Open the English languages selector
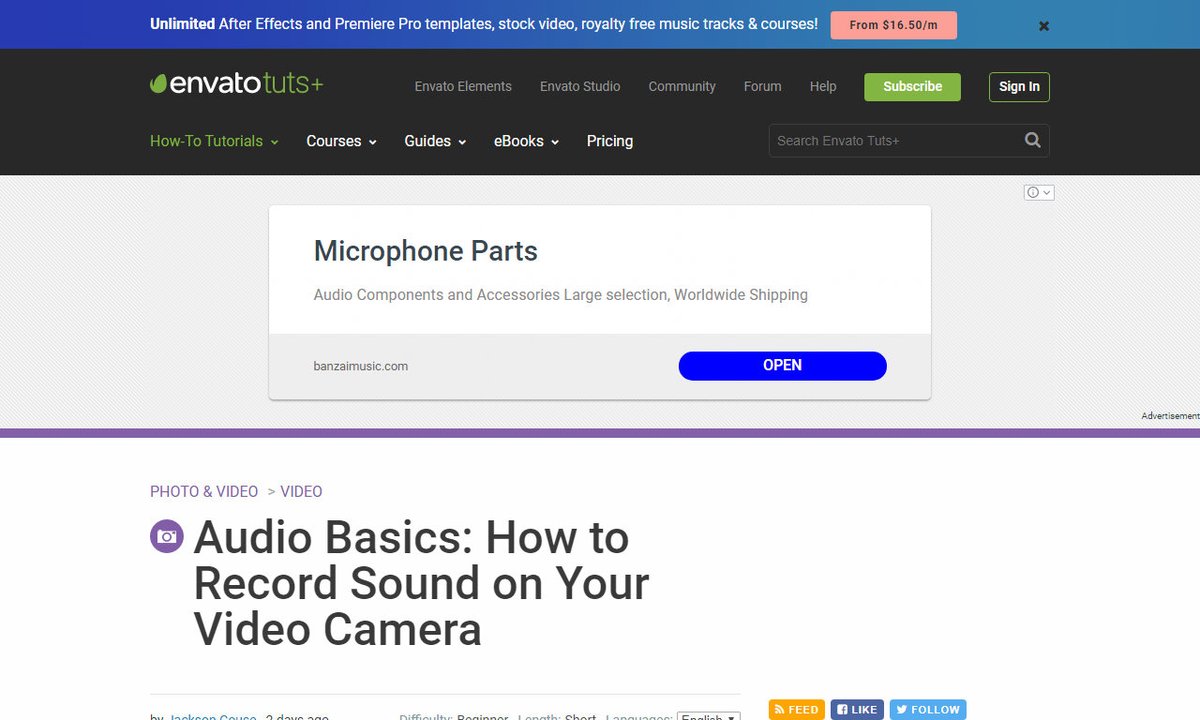This screenshot has height=720, width=1200. point(708,716)
